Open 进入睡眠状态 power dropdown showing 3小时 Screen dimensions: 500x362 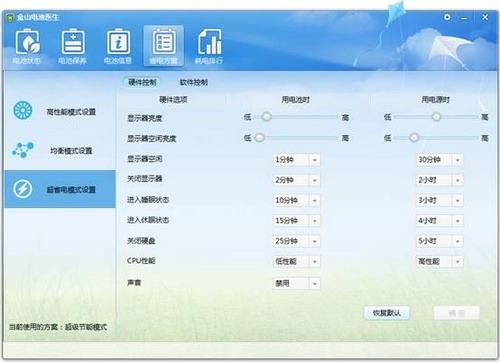click(x=439, y=200)
